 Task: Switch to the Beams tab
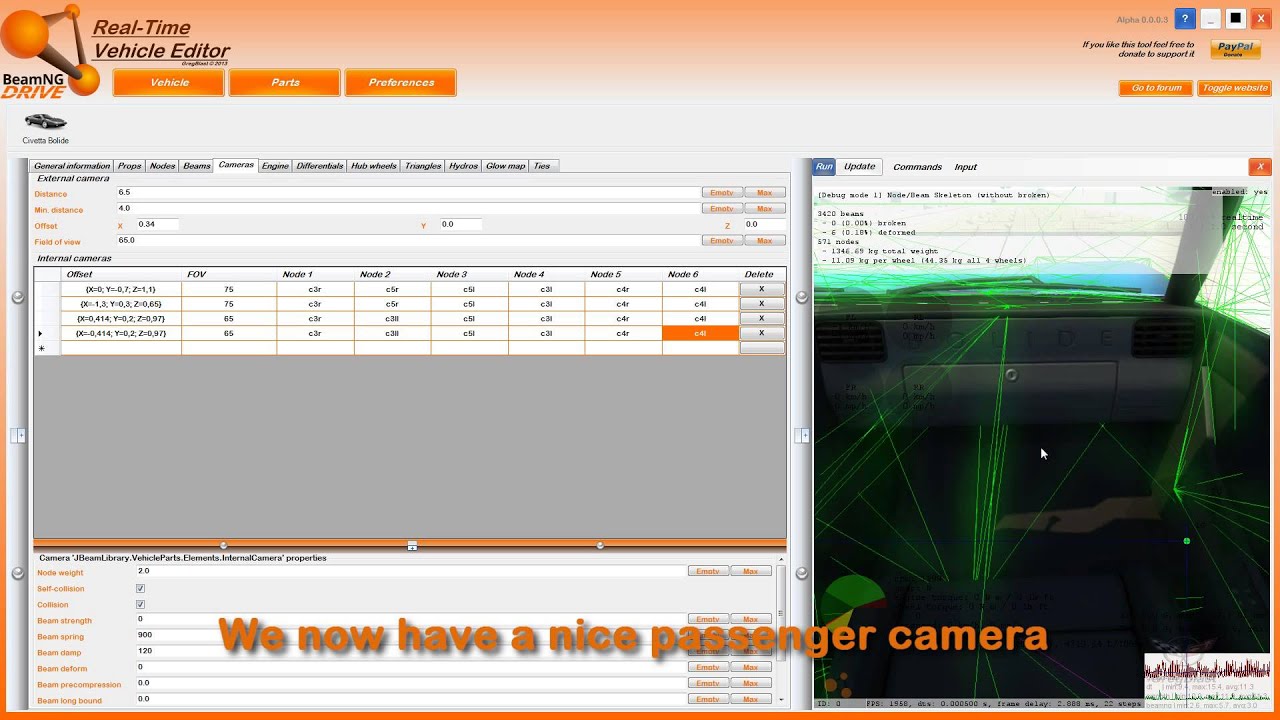(197, 166)
